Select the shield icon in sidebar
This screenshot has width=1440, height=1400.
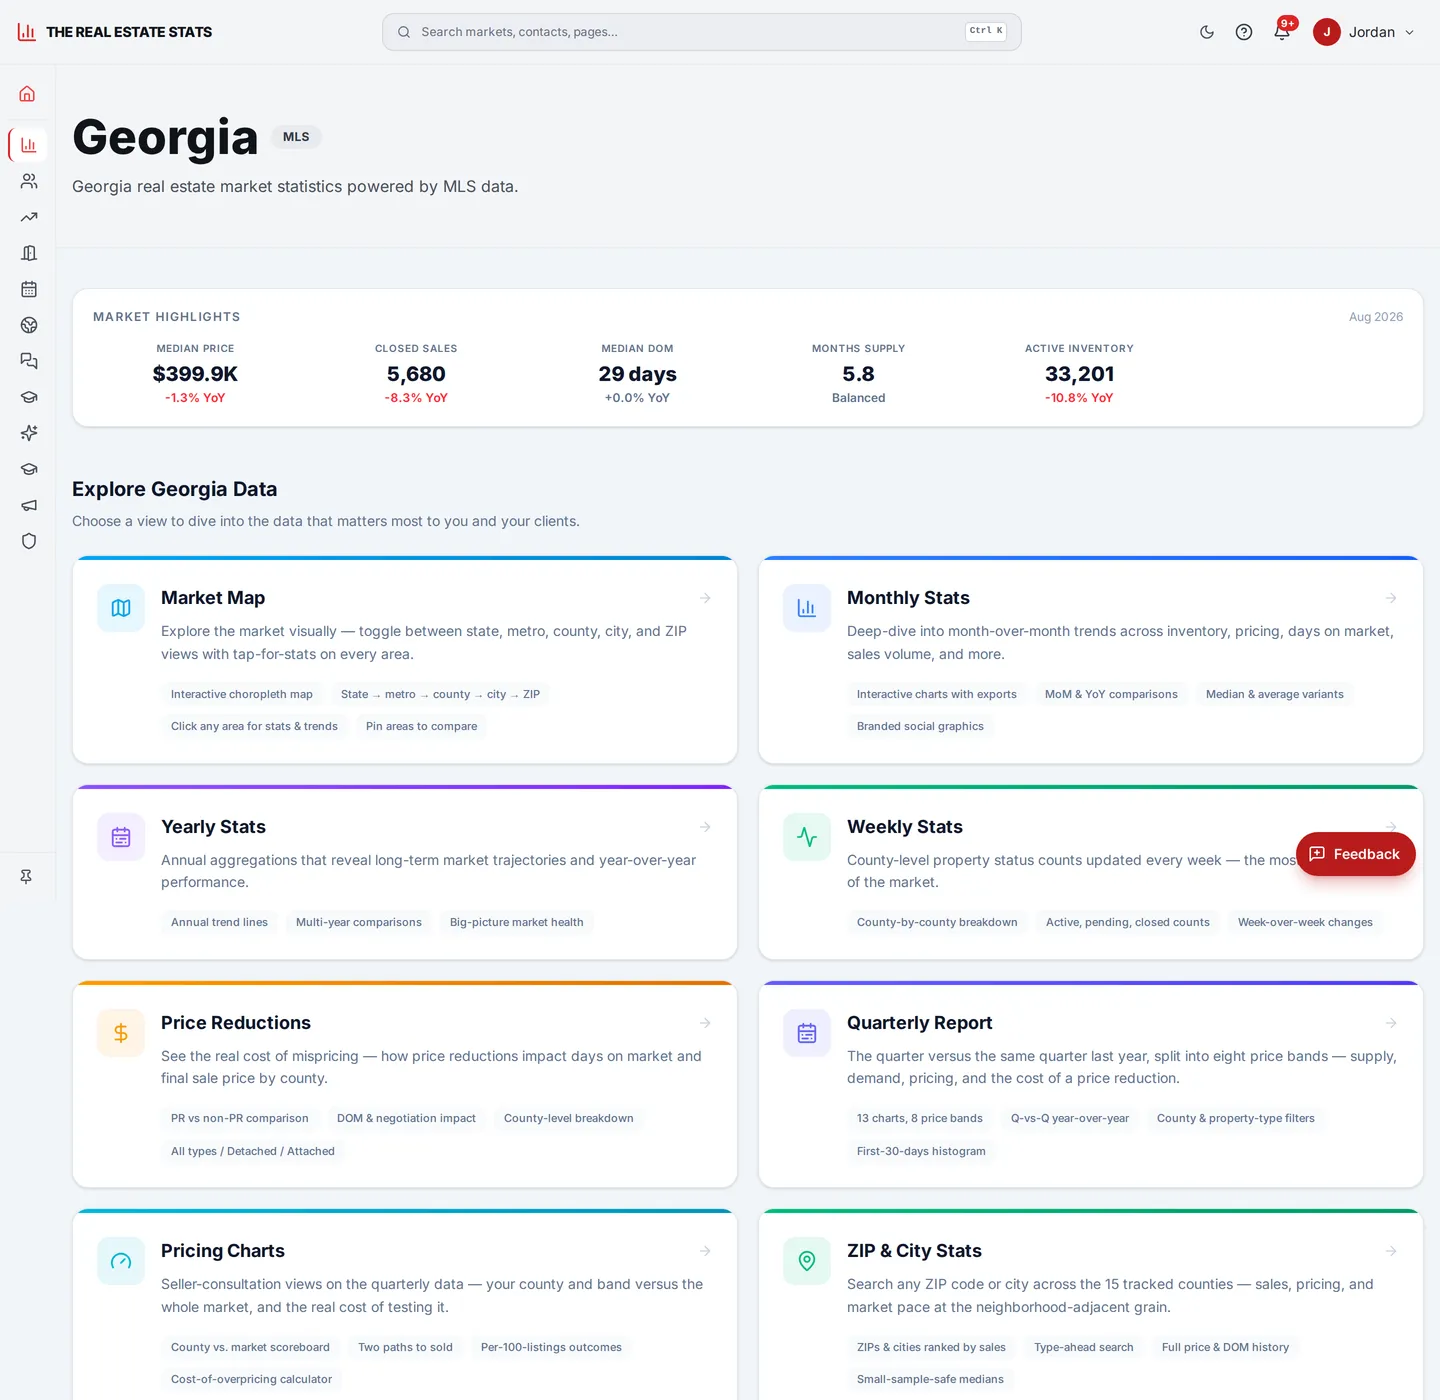pyautogui.click(x=28, y=541)
